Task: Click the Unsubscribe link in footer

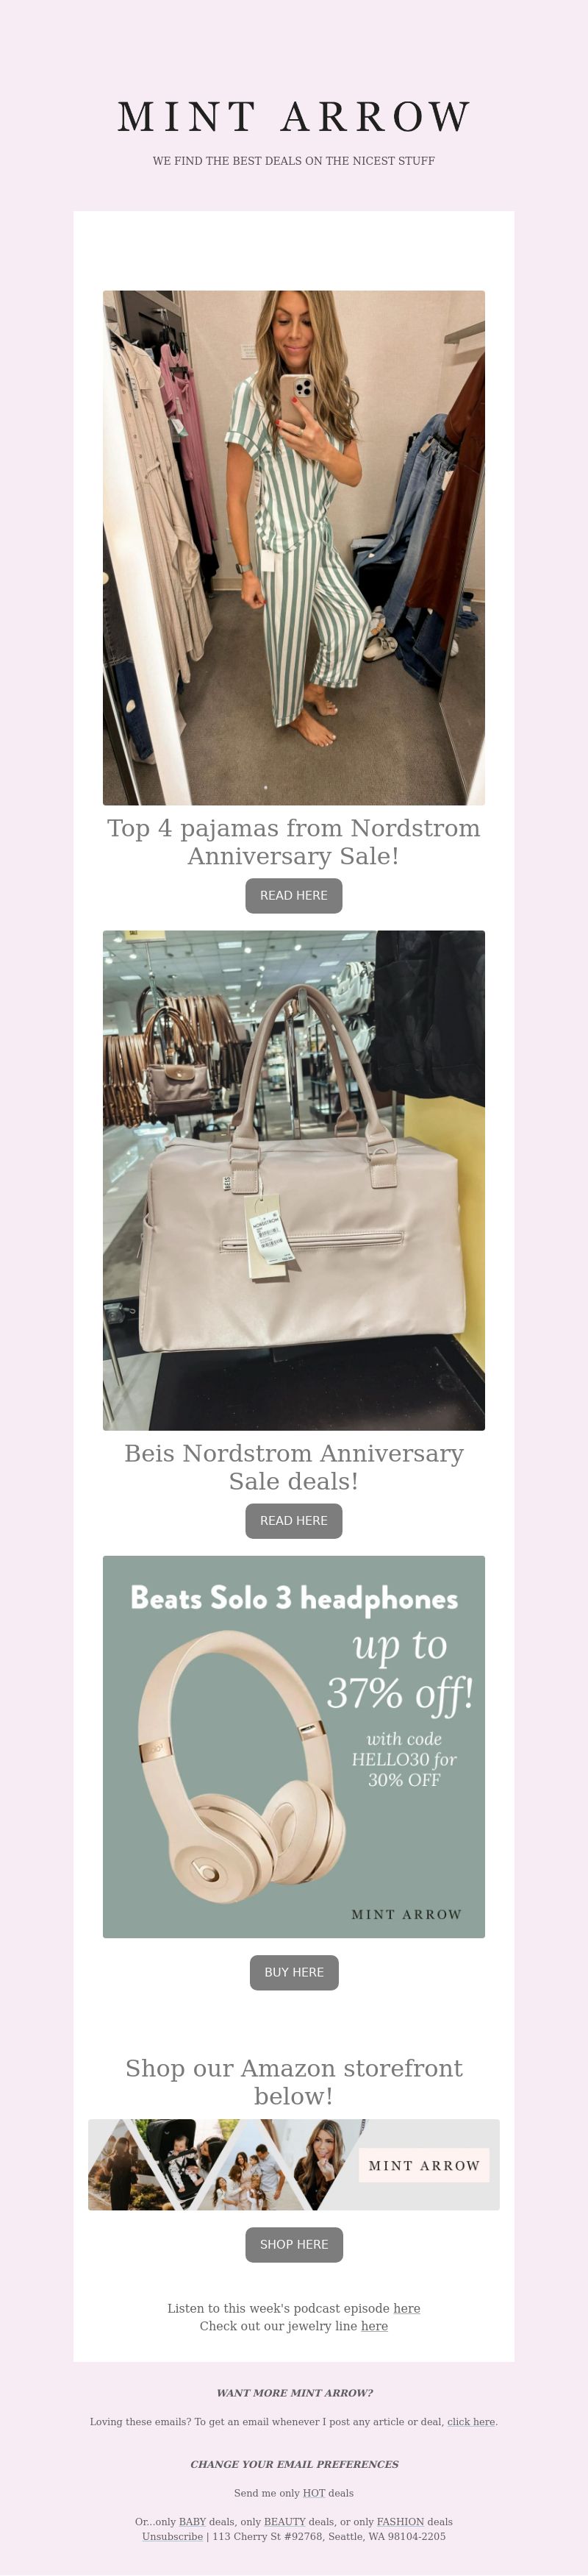Action: click(172, 2537)
